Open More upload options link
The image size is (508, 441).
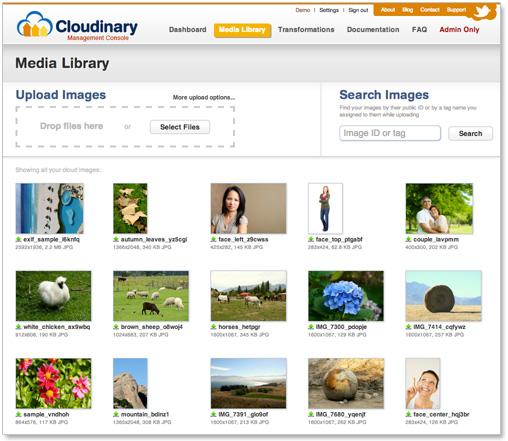click(204, 97)
